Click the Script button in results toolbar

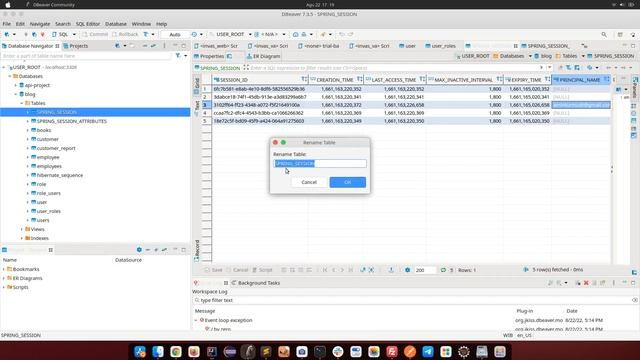pos(262,270)
